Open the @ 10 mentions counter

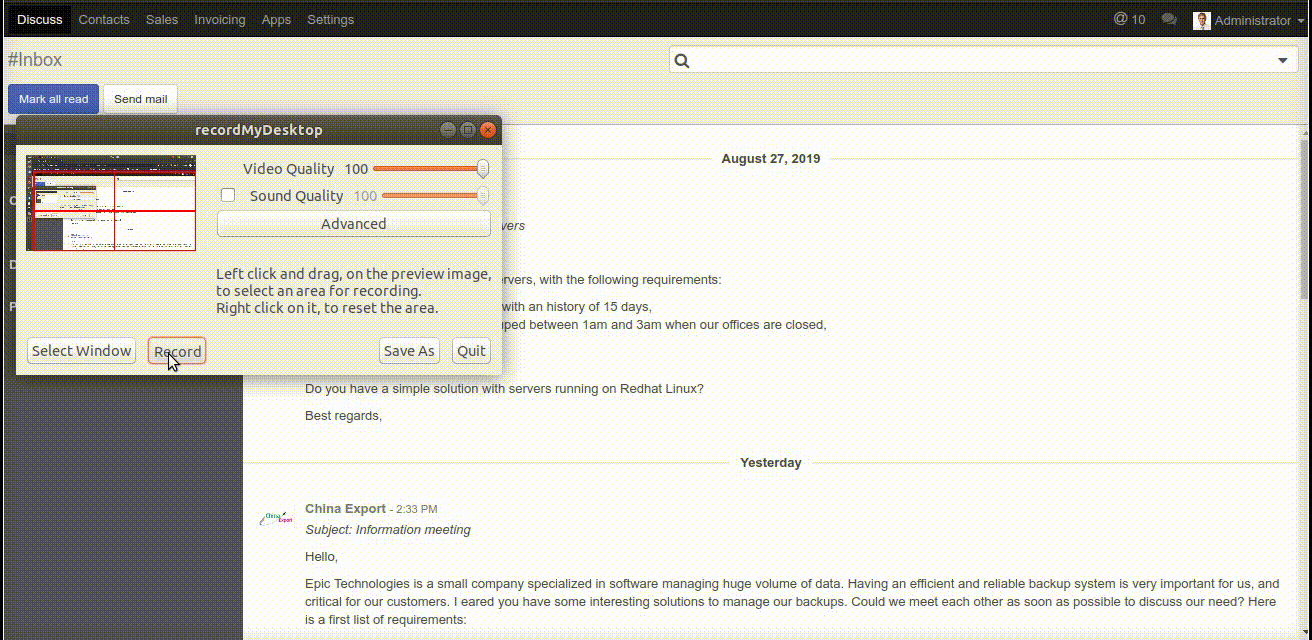tap(1129, 19)
